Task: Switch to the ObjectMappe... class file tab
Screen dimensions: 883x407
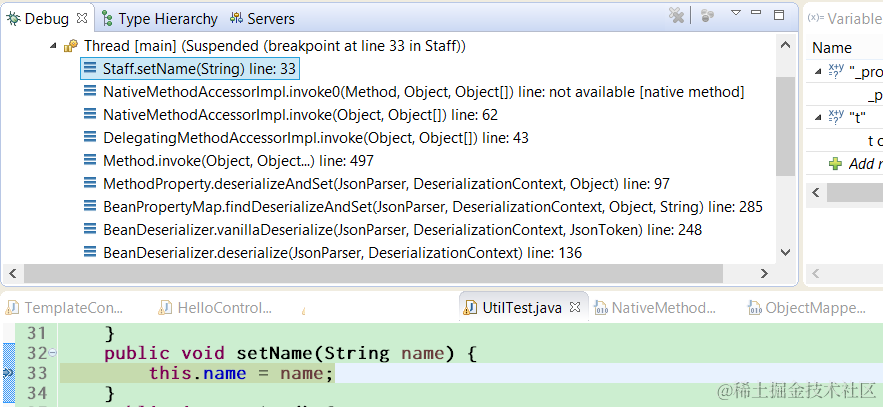Action: point(806,308)
